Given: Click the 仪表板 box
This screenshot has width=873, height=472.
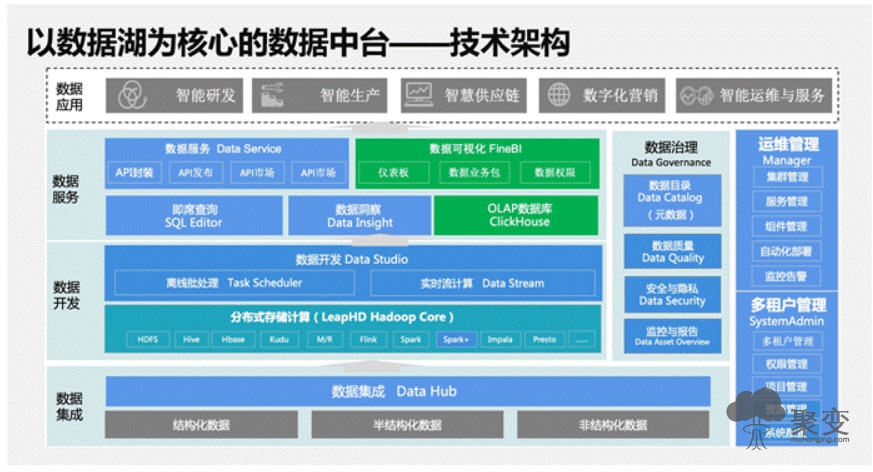Looking at the screenshot, I should tap(394, 173).
